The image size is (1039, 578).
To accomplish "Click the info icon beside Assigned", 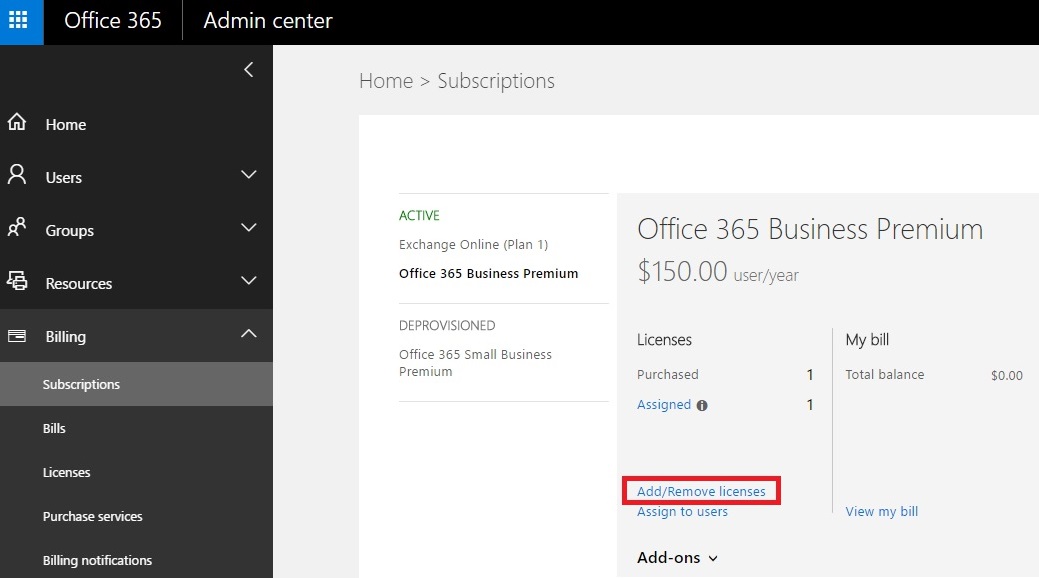I will (702, 406).
